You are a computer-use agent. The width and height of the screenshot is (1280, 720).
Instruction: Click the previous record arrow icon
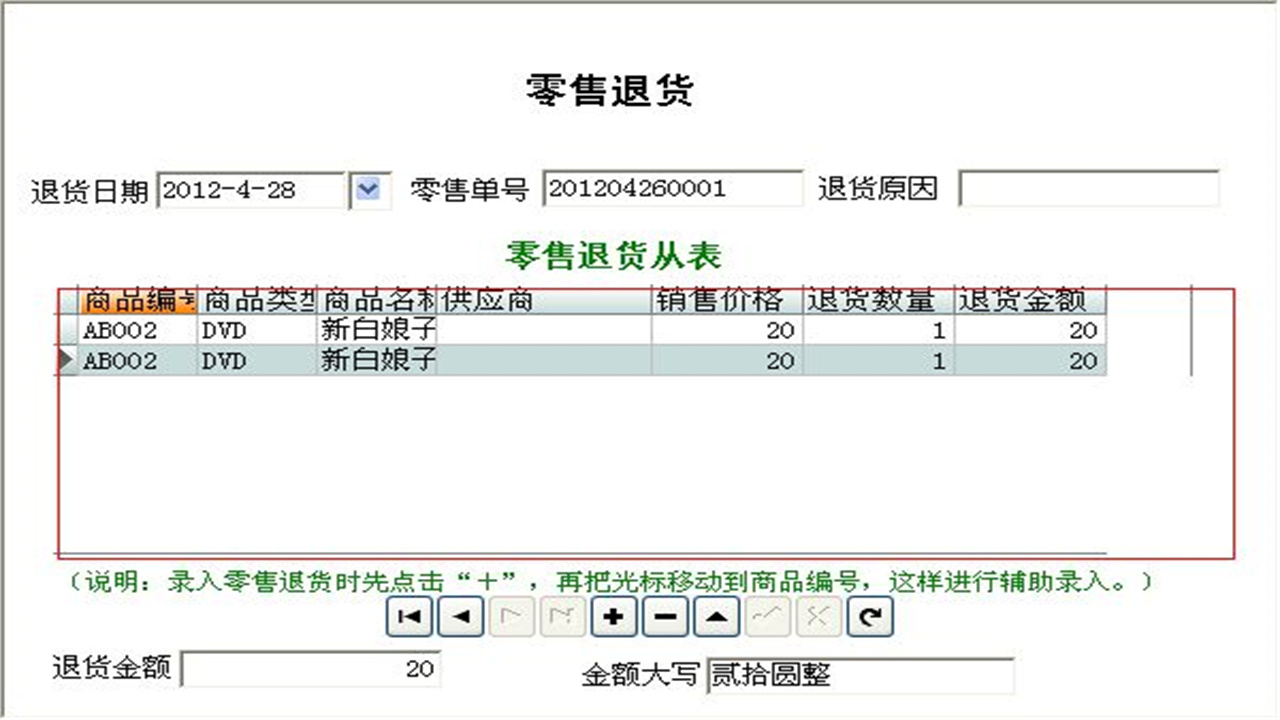click(x=460, y=617)
